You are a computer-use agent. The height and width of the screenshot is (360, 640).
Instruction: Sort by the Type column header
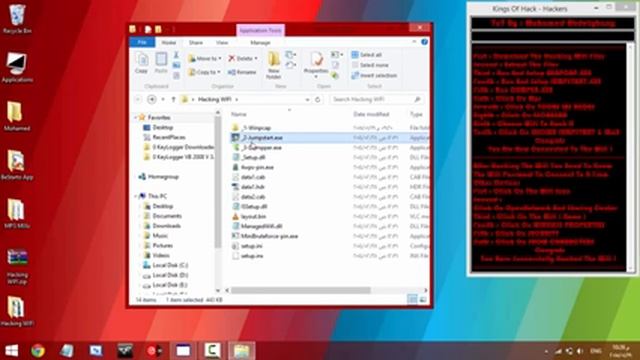coord(416,114)
